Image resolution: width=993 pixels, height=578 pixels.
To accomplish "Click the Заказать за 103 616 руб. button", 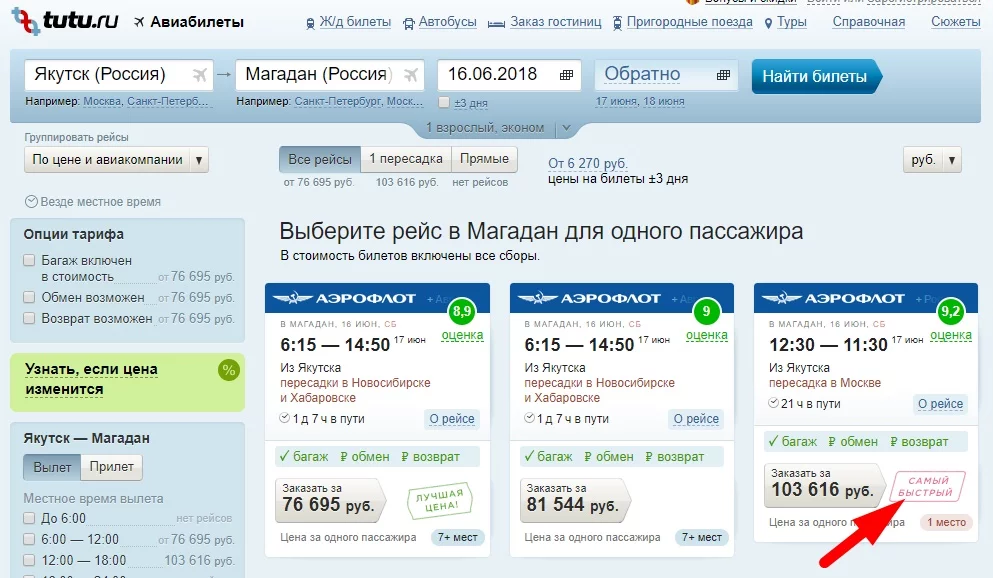I will (823, 485).
